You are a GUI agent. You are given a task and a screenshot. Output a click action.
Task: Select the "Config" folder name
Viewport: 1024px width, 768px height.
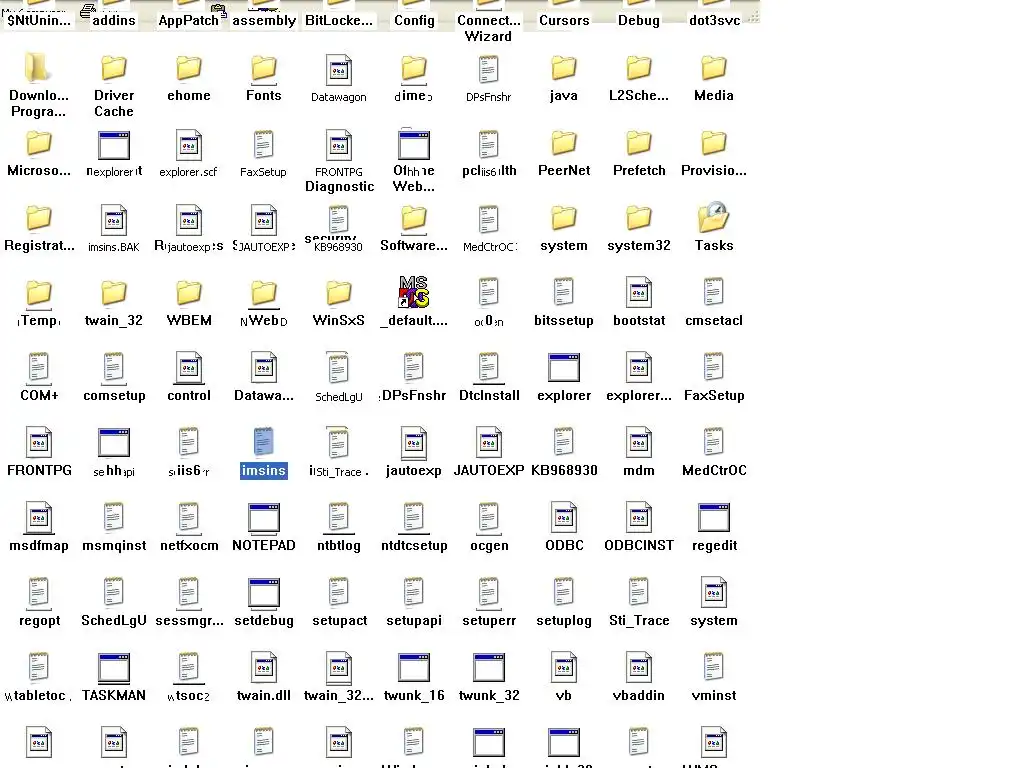pyautogui.click(x=414, y=20)
